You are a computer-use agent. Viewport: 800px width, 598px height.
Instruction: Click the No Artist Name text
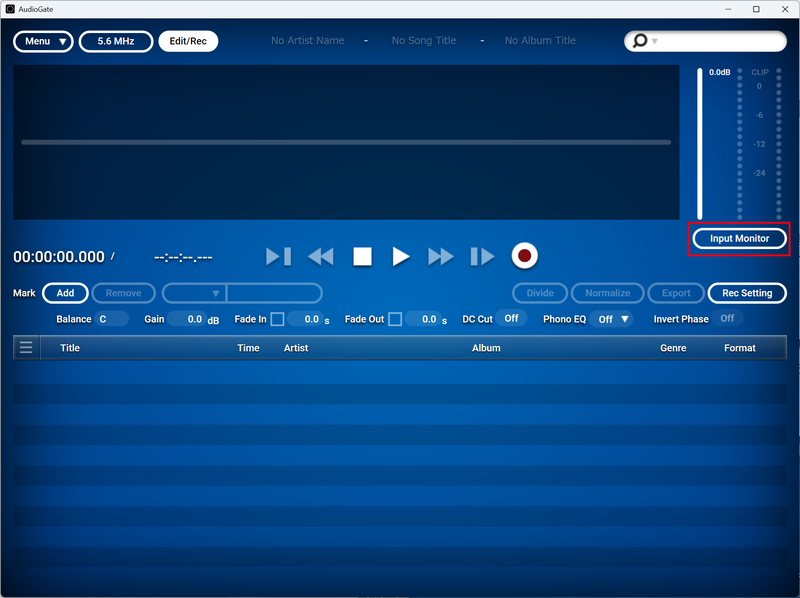point(308,40)
